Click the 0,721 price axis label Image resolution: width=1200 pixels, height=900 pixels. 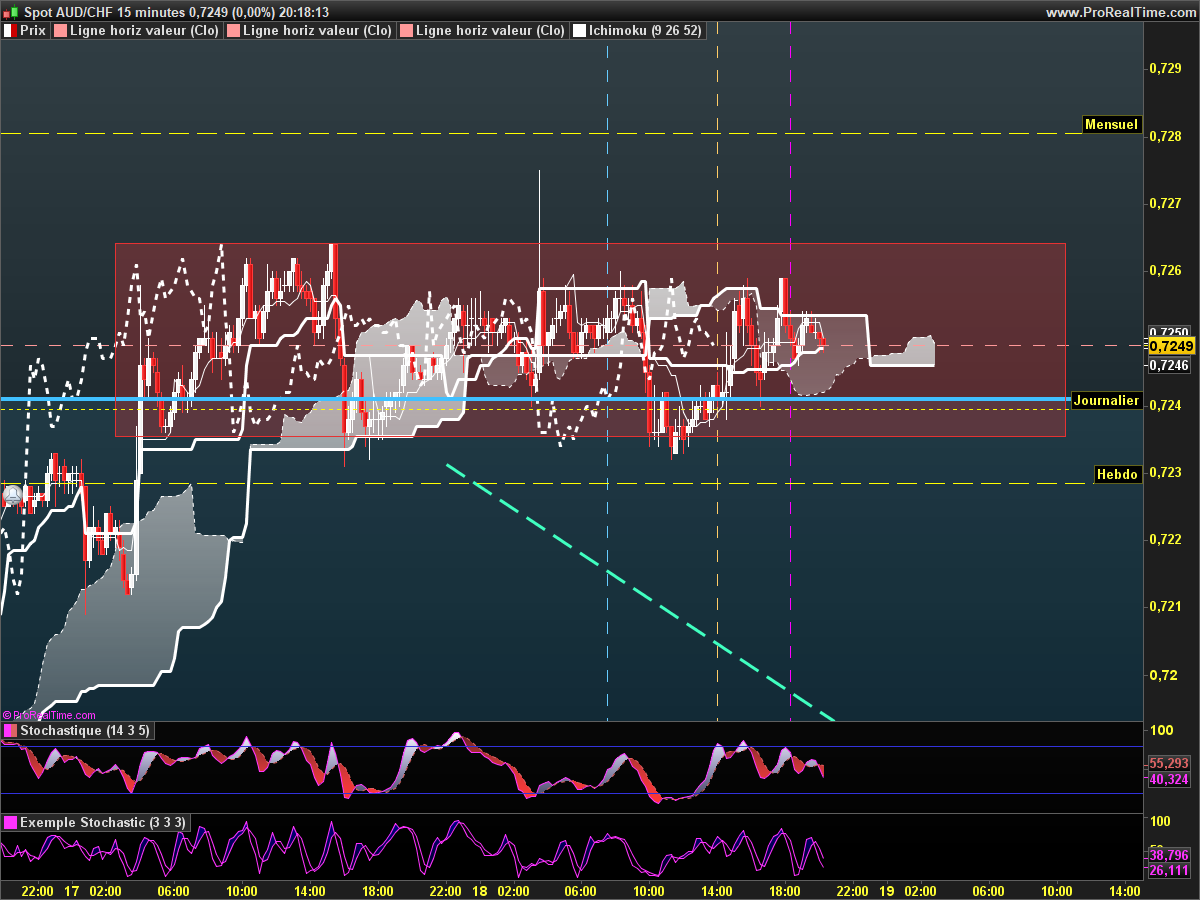pyautogui.click(x=1166, y=606)
